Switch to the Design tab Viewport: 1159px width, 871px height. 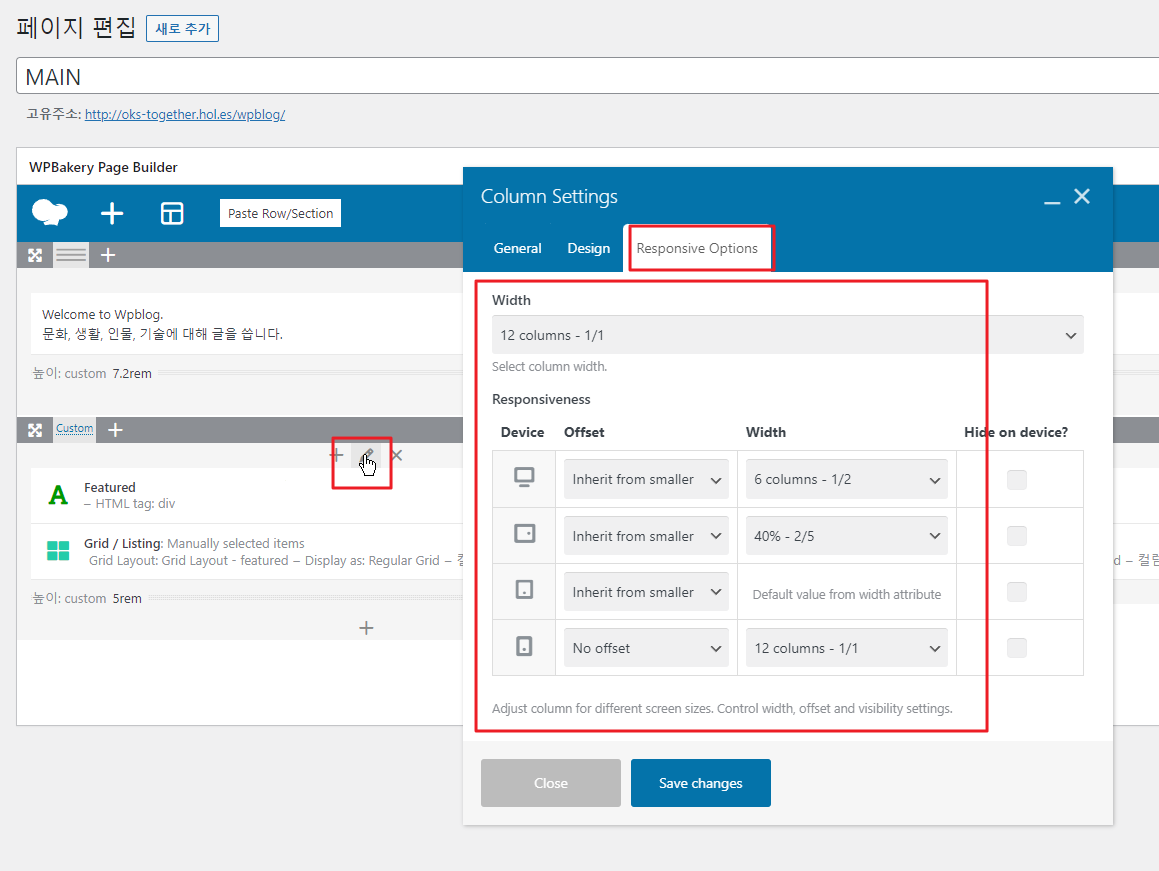click(x=588, y=248)
